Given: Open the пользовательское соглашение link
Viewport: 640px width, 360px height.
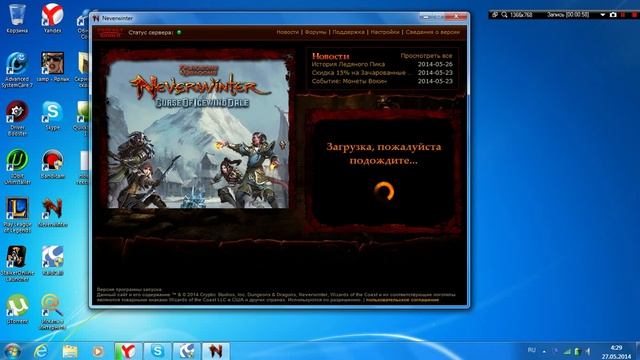Looking at the screenshot, I should click(x=402, y=300).
